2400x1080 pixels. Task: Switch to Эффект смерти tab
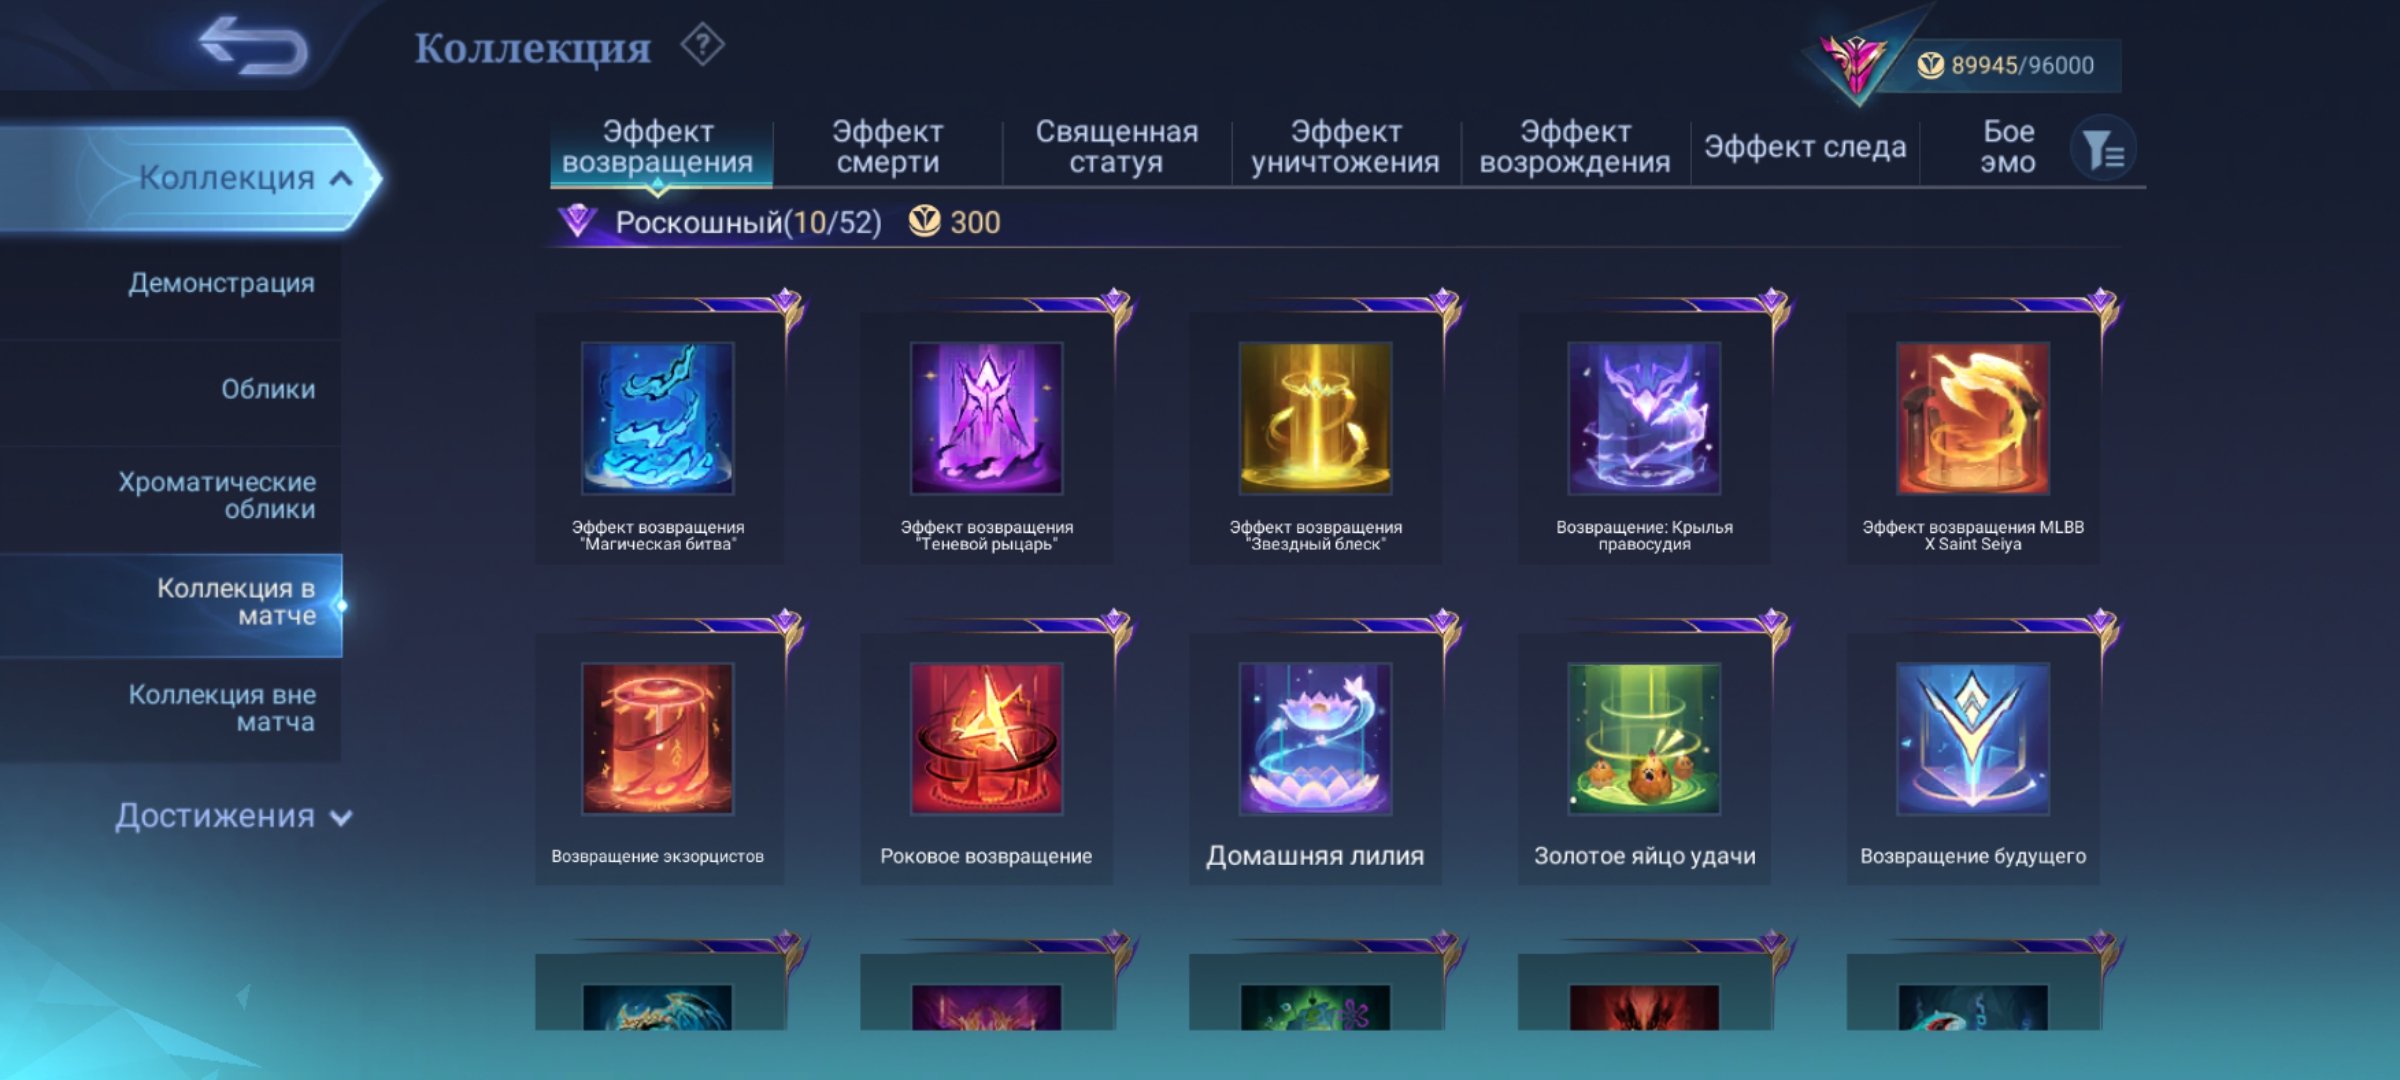(887, 147)
